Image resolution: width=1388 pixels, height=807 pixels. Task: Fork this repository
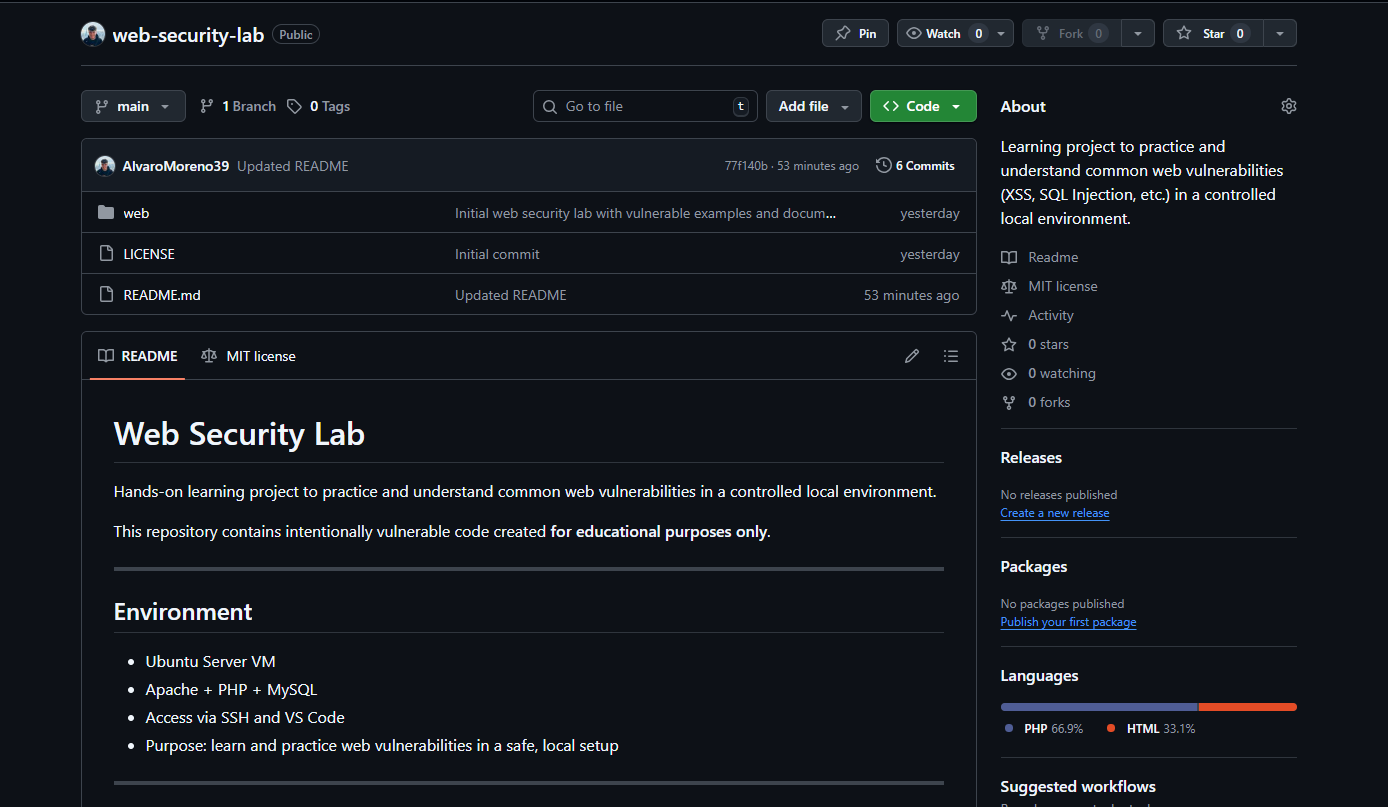click(1069, 32)
